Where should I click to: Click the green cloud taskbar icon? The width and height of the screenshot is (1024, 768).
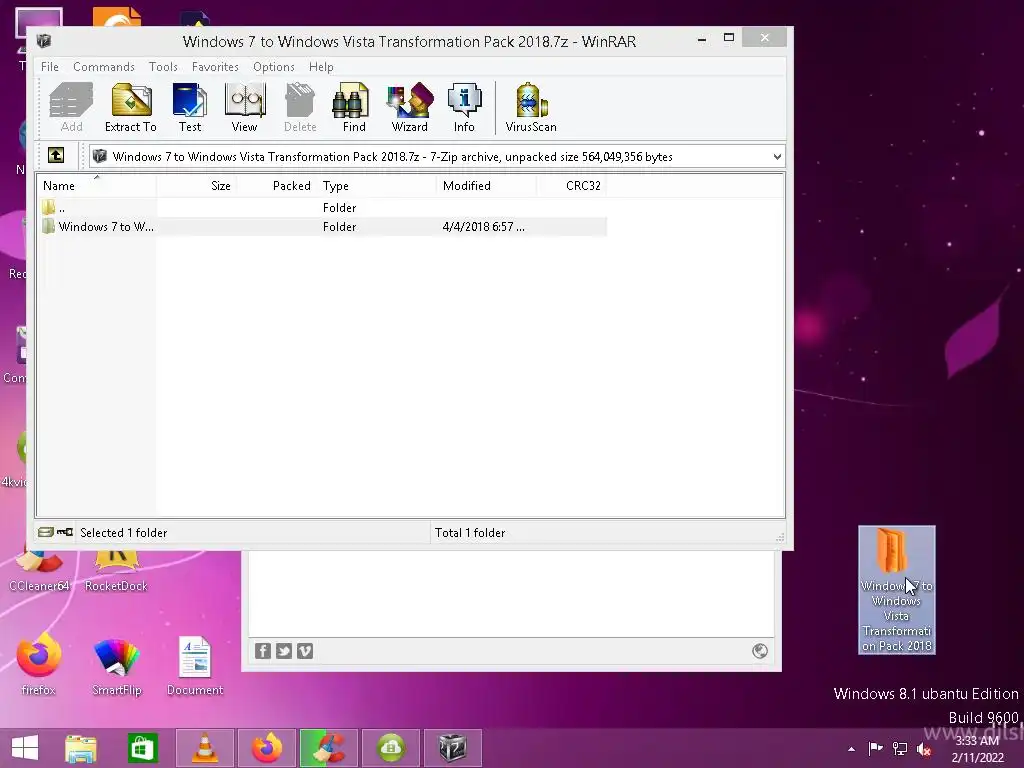[x=391, y=748]
